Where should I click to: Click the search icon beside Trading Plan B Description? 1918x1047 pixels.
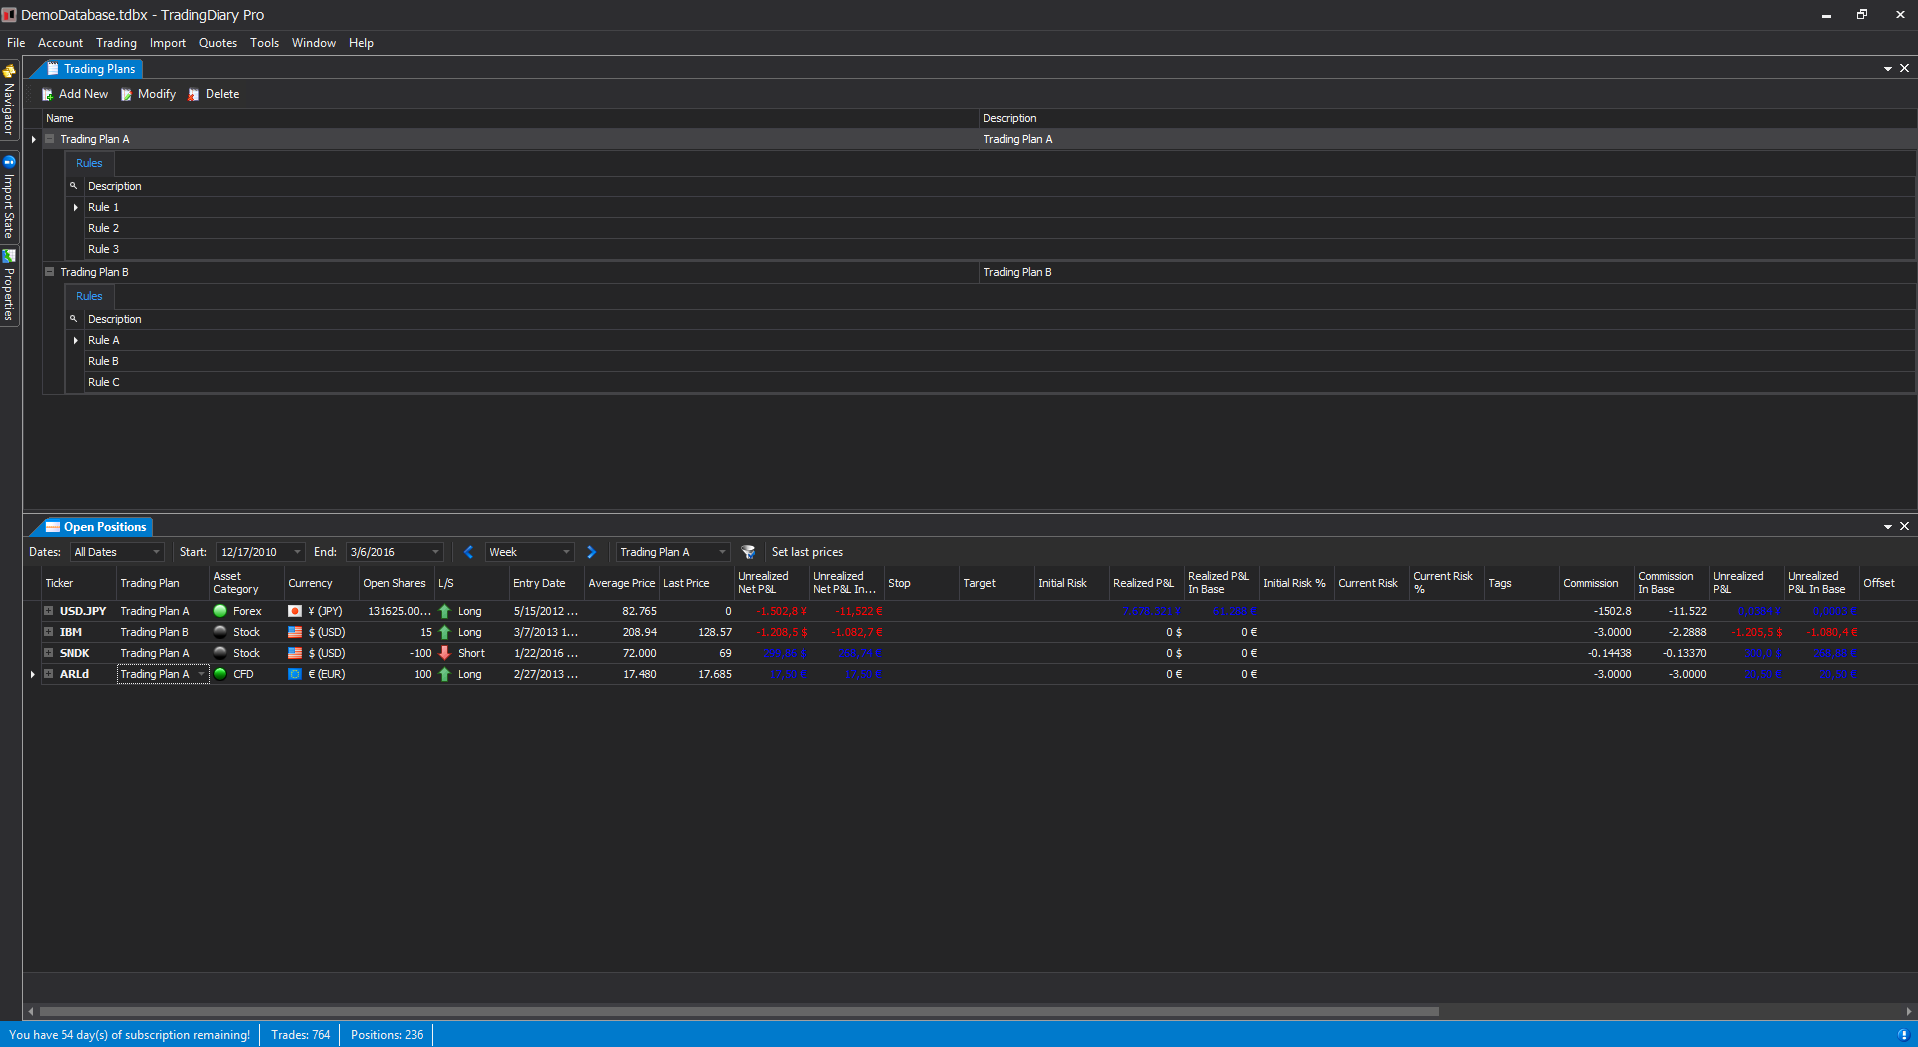pos(73,319)
